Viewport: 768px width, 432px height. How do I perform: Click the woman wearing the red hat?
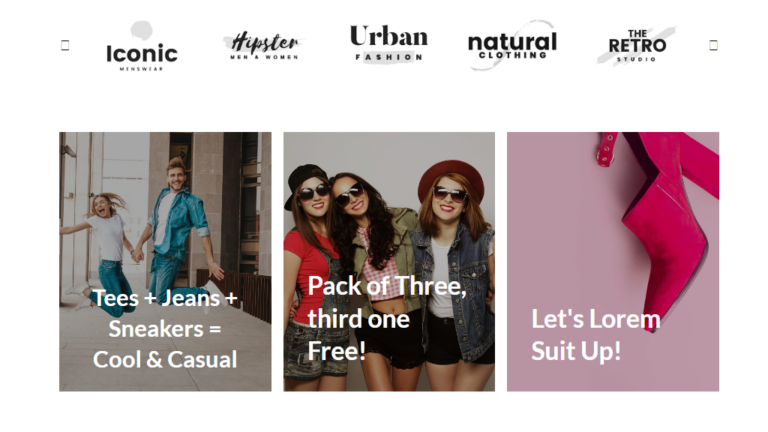[x=452, y=260]
